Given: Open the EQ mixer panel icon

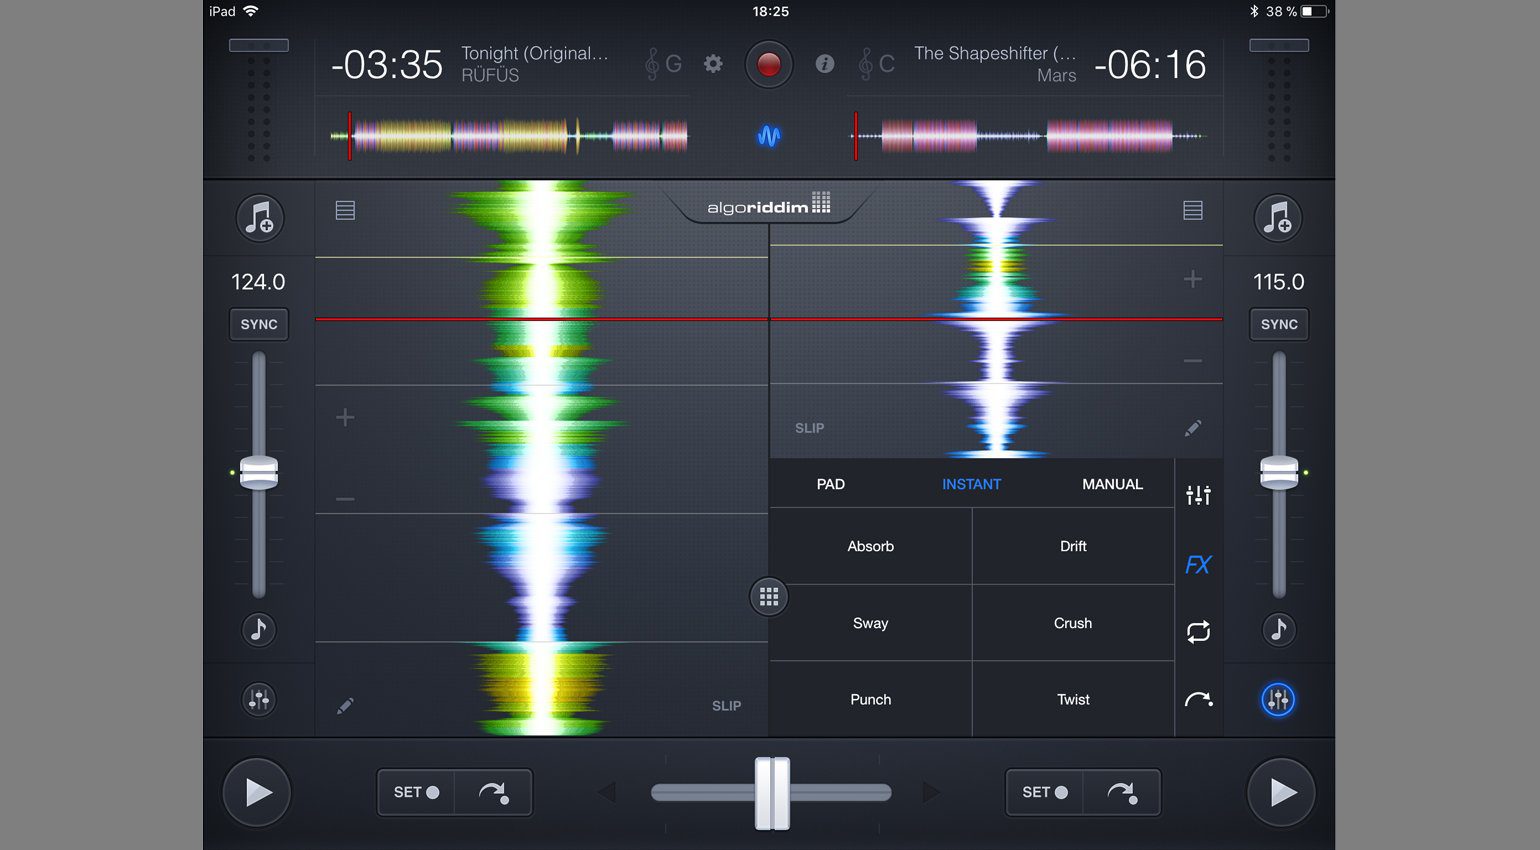Looking at the screenshot, I should coord(1198,494).
